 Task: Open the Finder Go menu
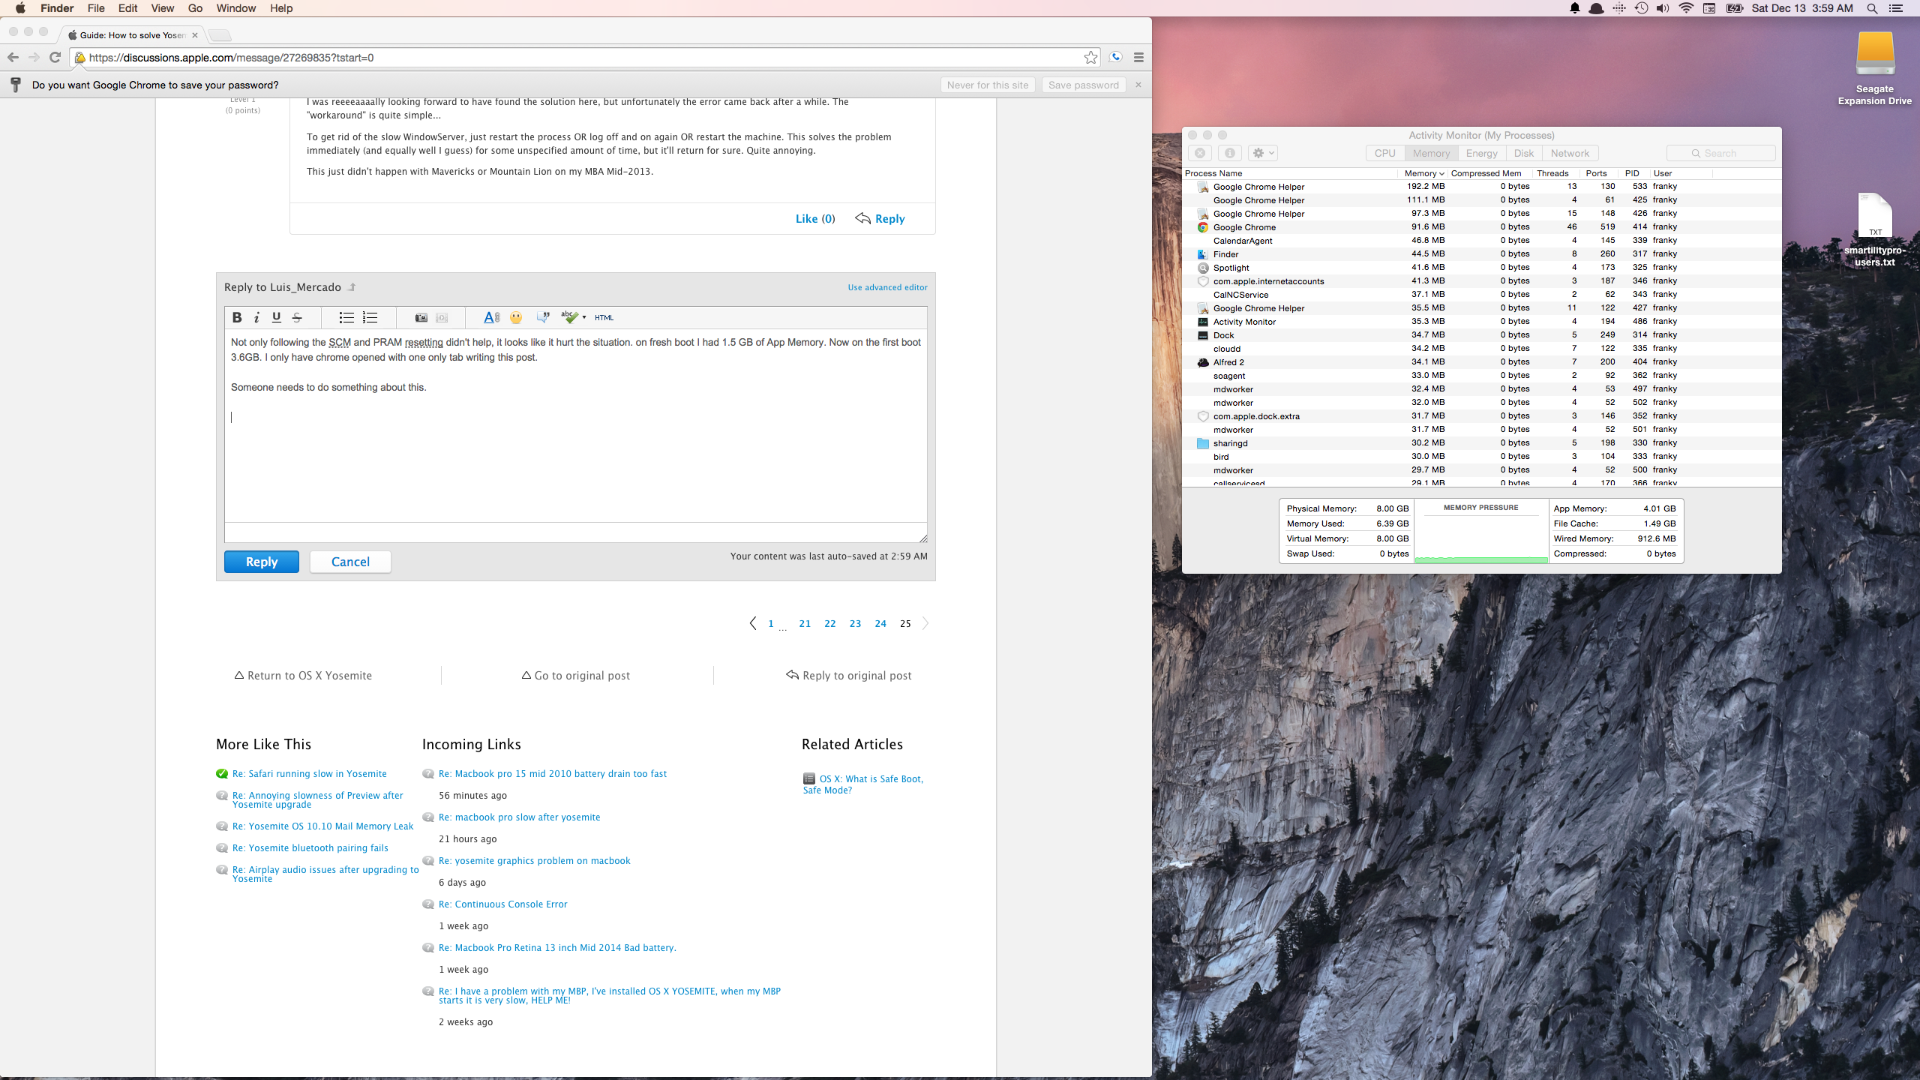tap(195, 8)
